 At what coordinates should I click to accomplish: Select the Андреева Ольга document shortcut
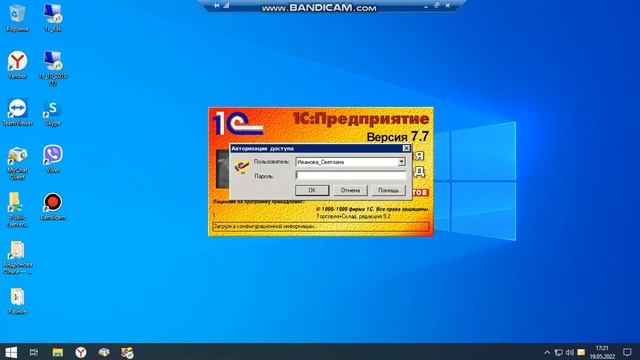[x=17, y=258]
